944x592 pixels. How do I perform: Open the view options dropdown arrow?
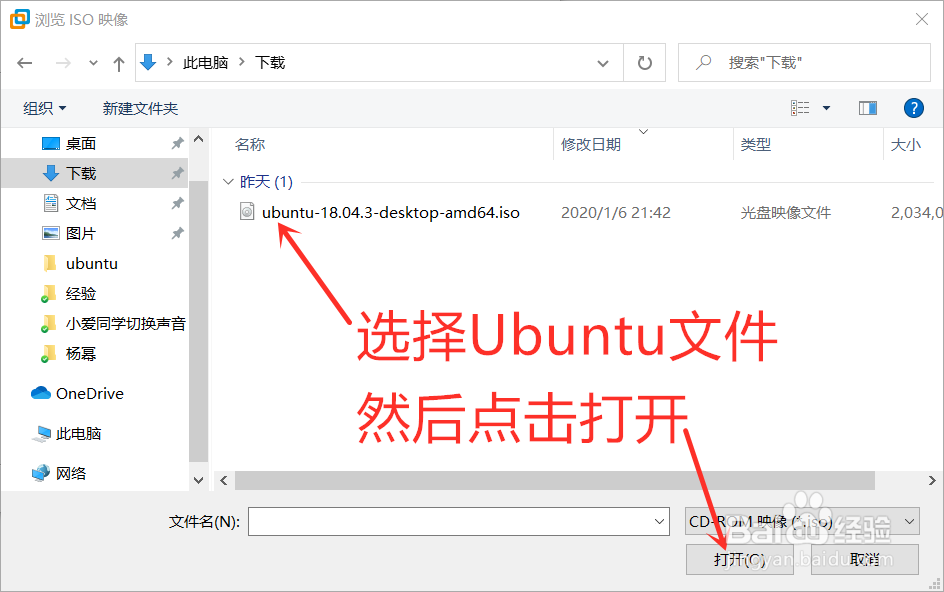point(827,108)
